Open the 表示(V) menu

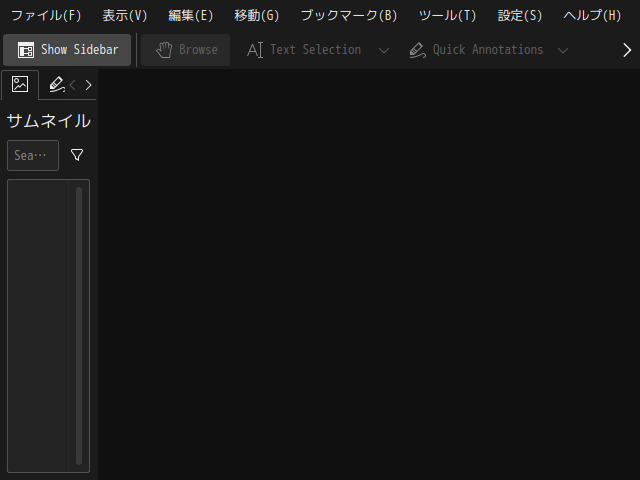tap(124, 16)
